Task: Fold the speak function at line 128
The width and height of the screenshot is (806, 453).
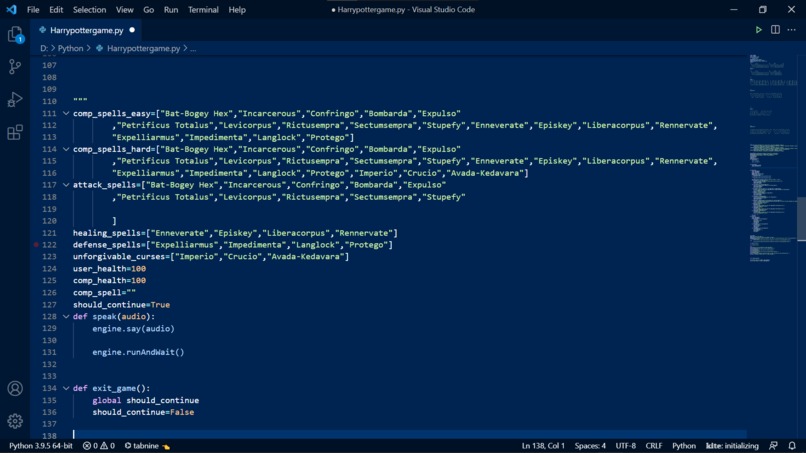Action: point(66,316)
